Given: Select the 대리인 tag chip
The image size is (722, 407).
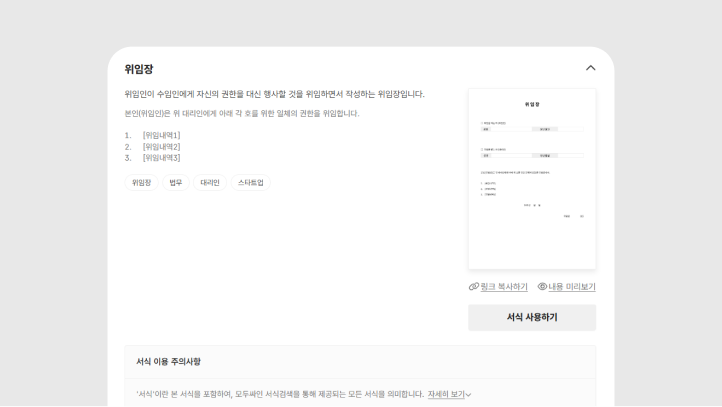Looking at the screenshot, I should (210, 183).
